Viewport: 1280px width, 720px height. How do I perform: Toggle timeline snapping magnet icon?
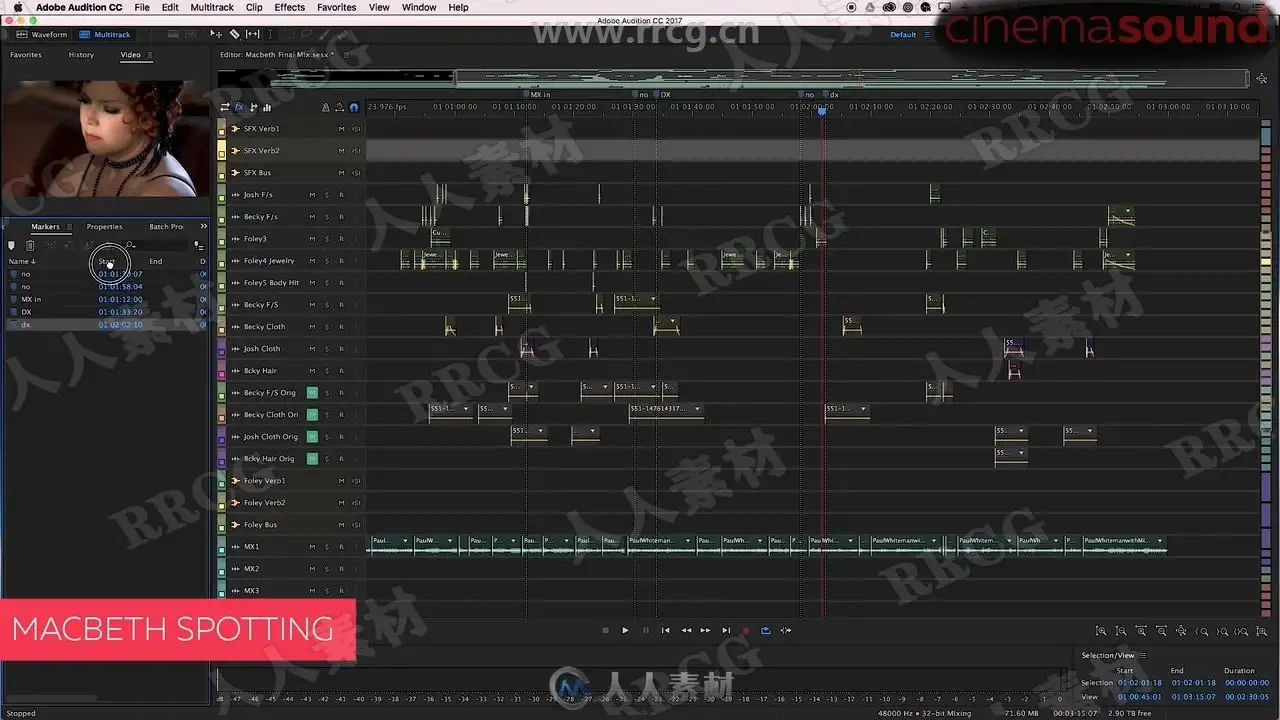click(353, 107)
